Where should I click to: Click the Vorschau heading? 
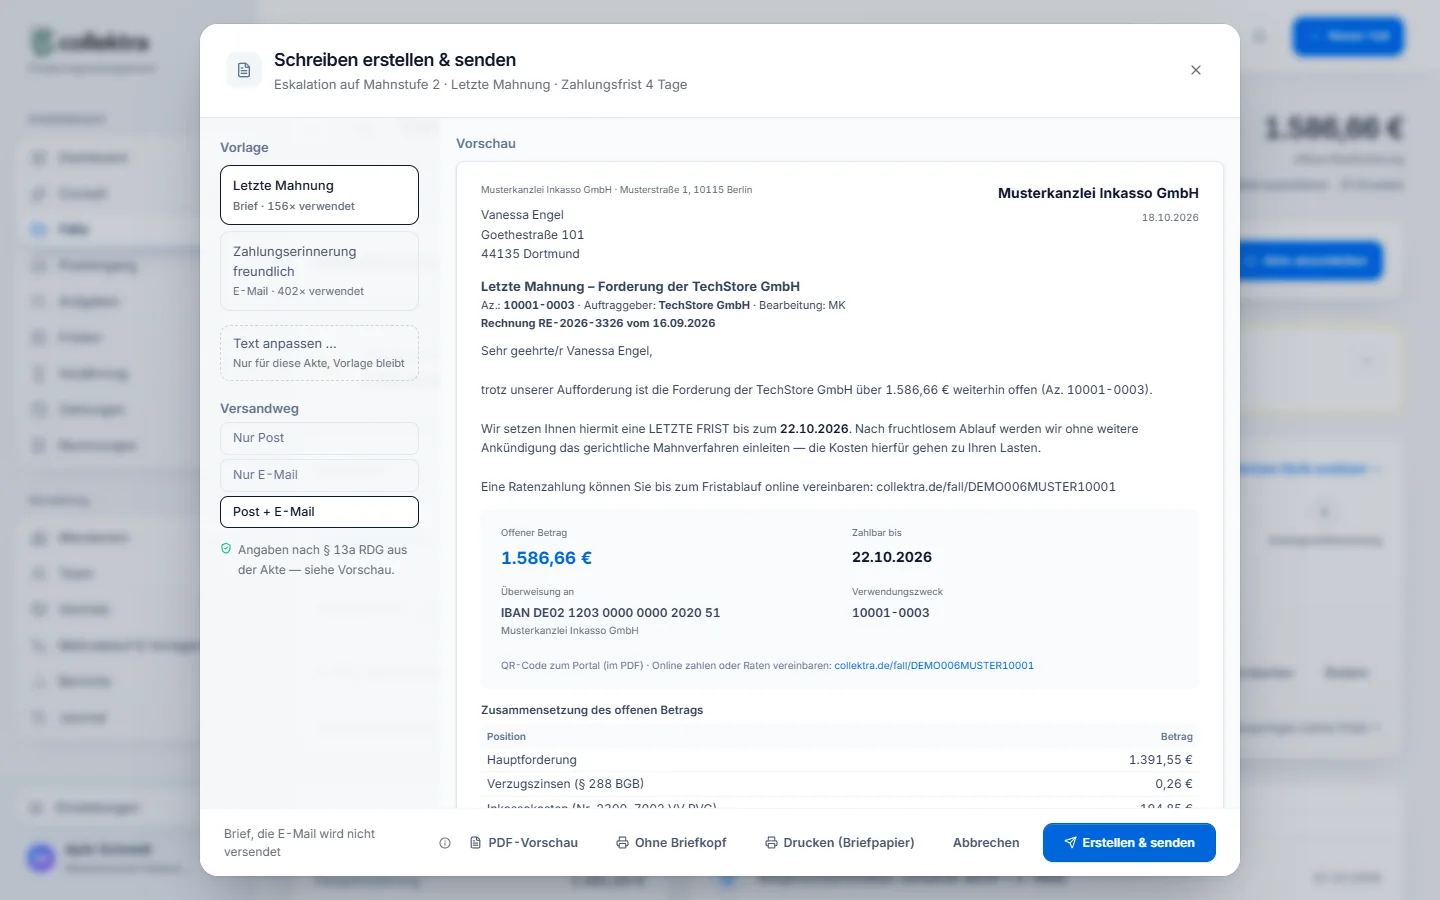[x=486, y=144]
